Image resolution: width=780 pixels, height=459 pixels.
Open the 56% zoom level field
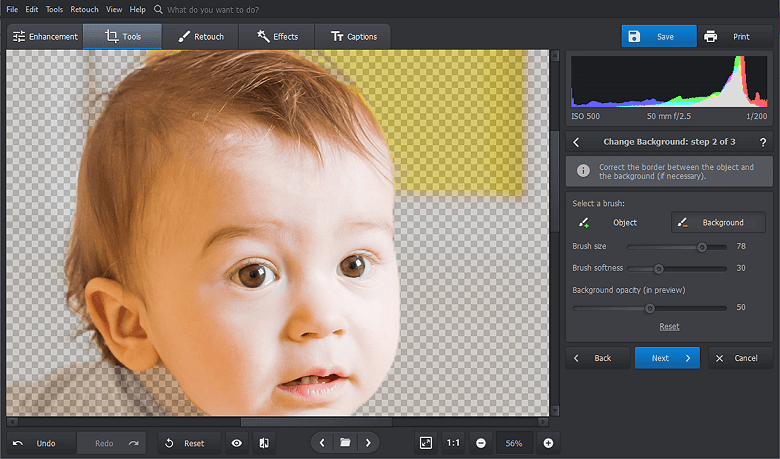(x=514, y=443)
